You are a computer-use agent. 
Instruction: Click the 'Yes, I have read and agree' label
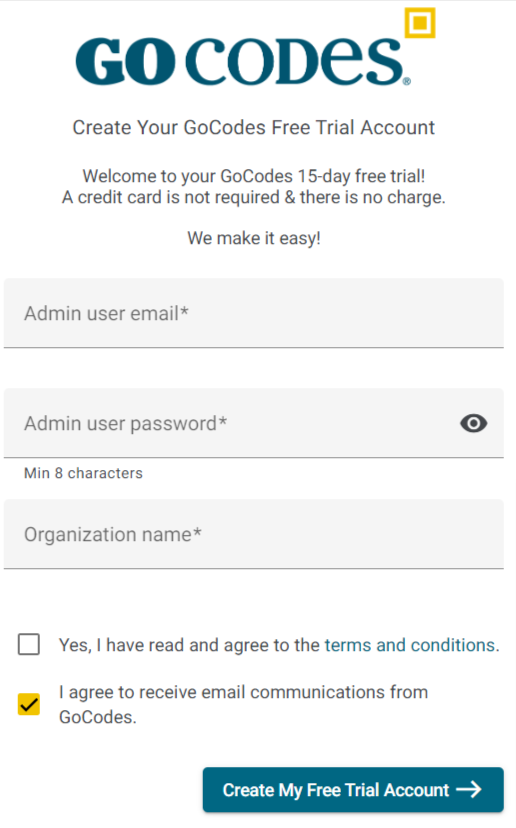(189, 645)
